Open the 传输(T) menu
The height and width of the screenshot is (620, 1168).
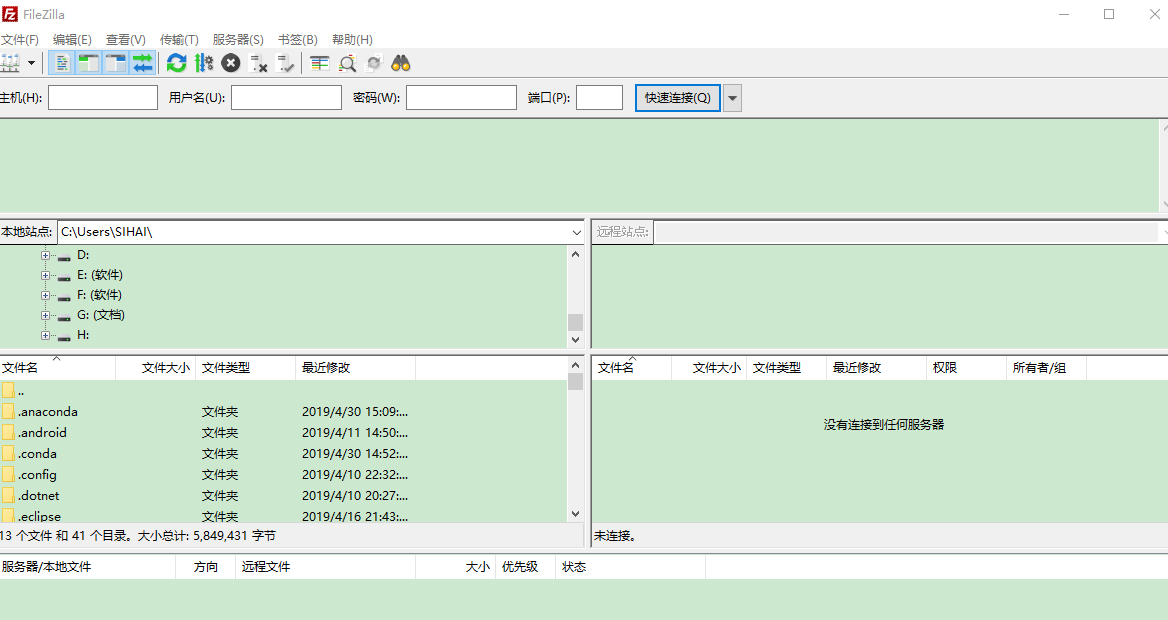click(x=179, y=39)
